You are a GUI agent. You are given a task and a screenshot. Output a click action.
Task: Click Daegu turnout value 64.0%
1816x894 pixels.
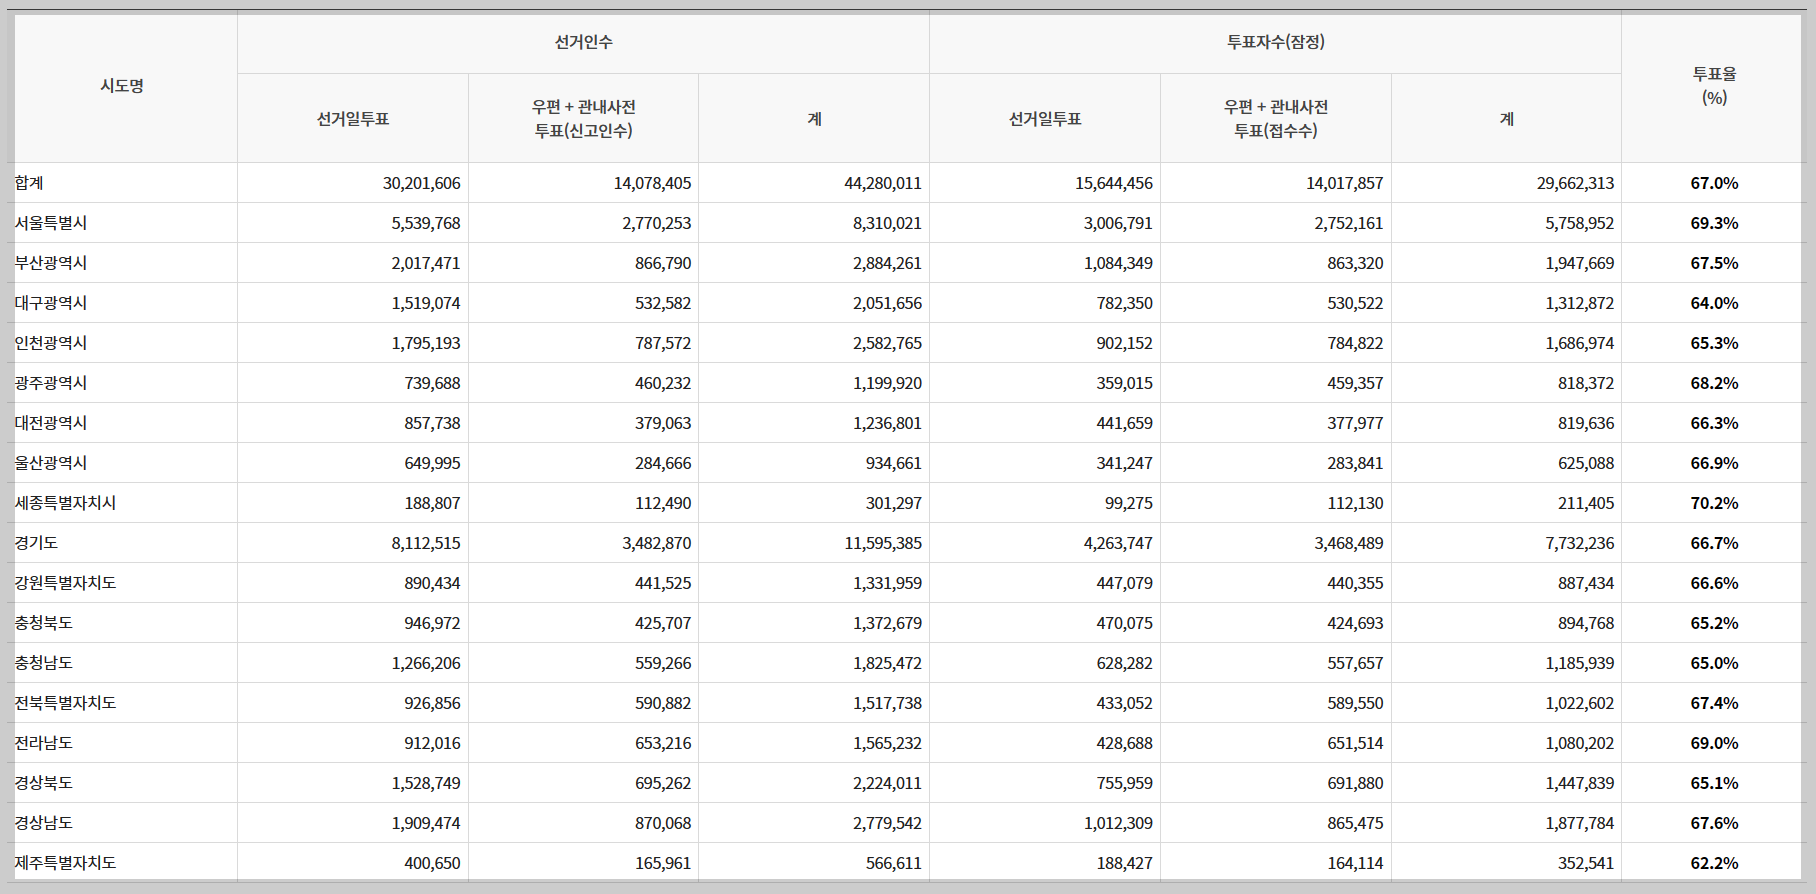1714,303
